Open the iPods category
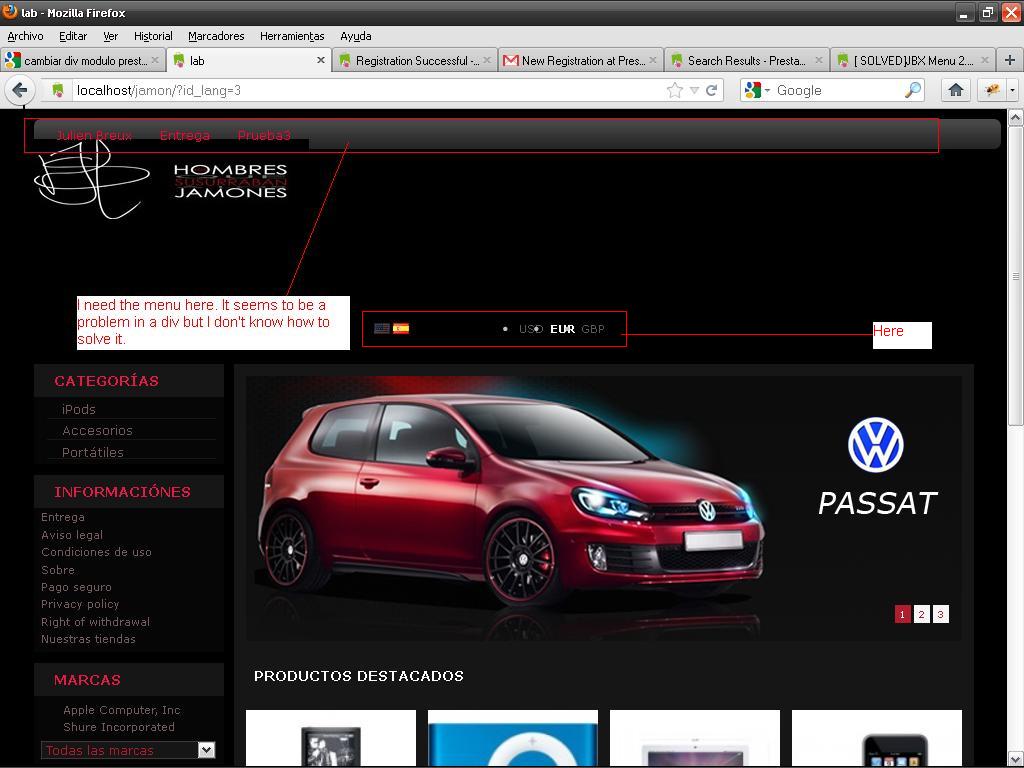Screen dimensions: 1024x768 [79, 409]
